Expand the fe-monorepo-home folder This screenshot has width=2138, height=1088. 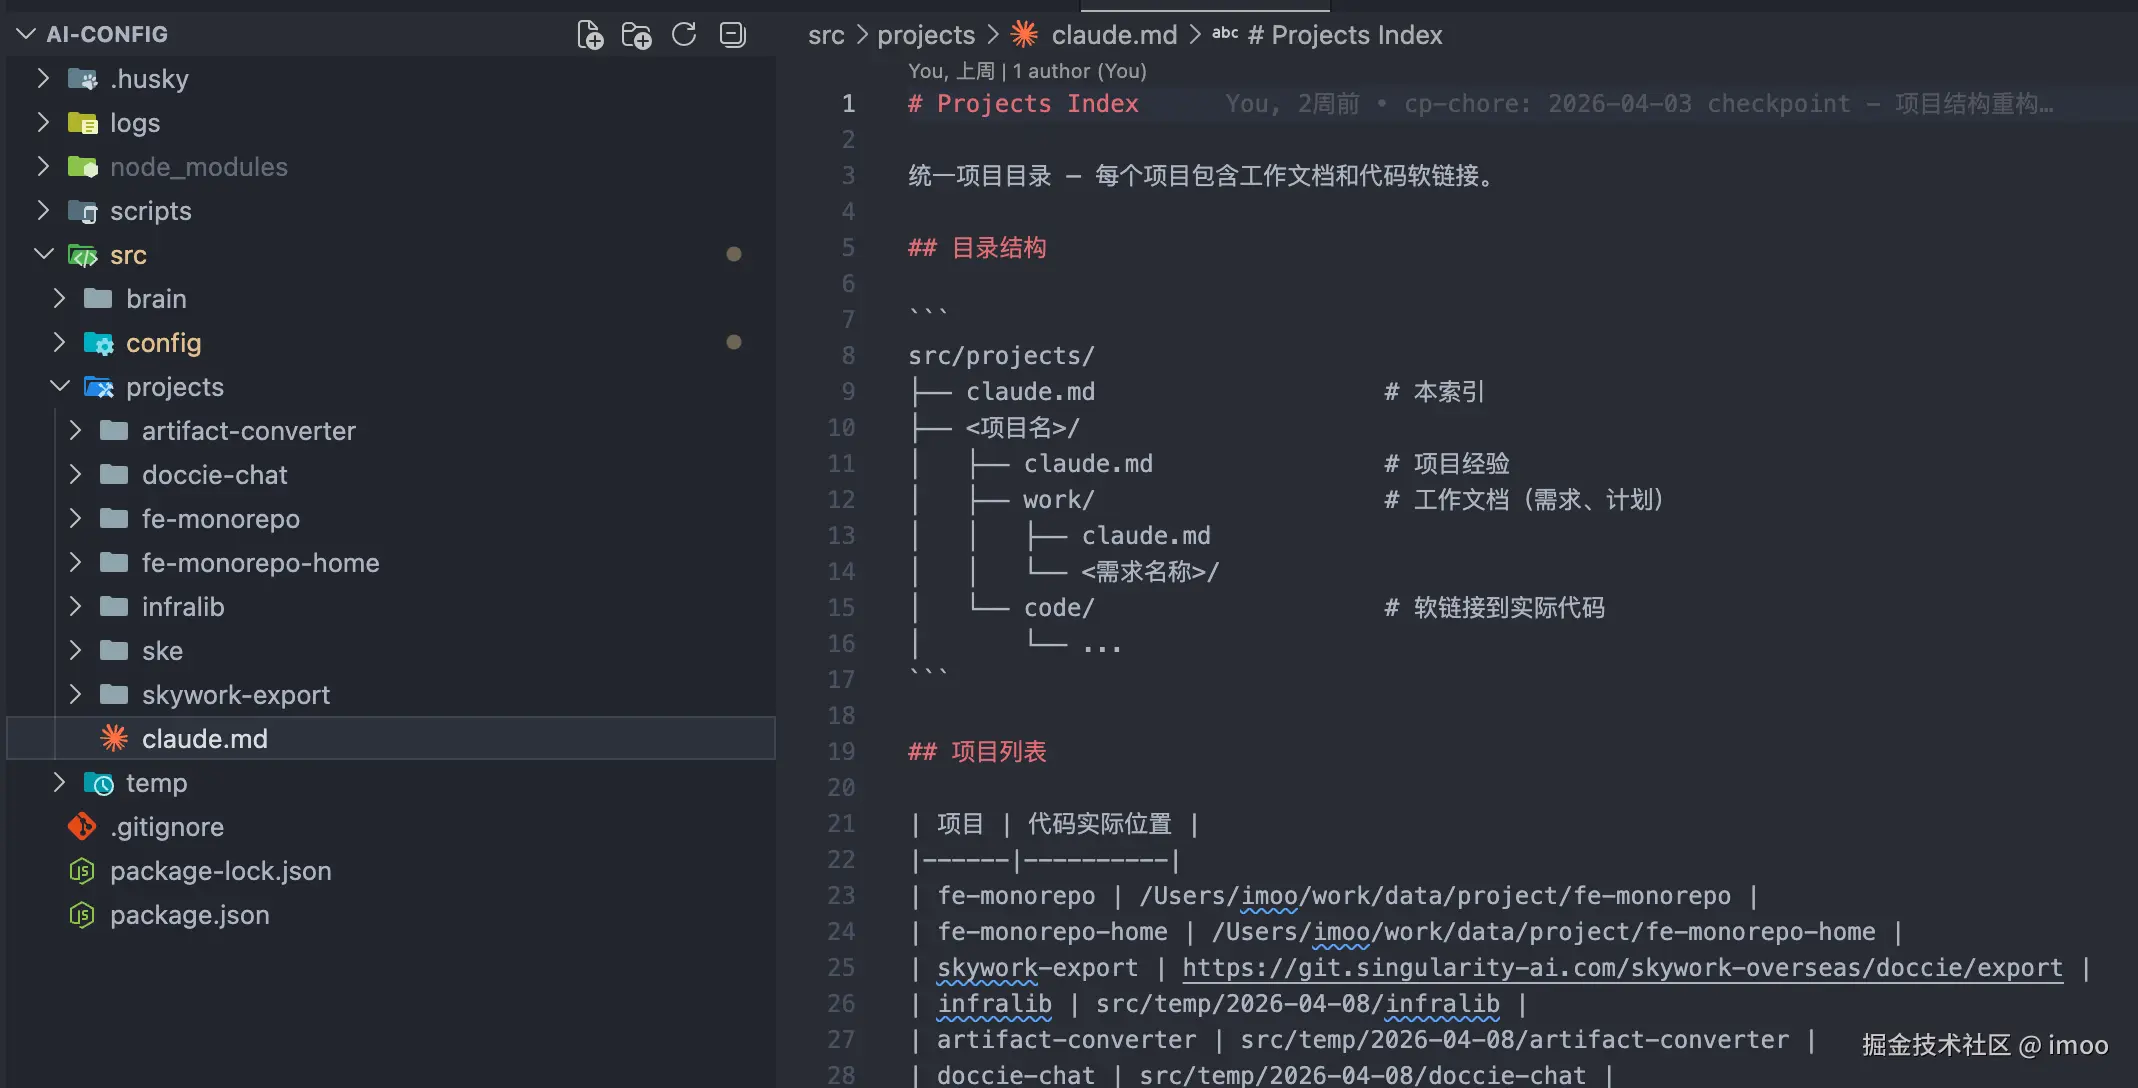(x=75, y=563)
